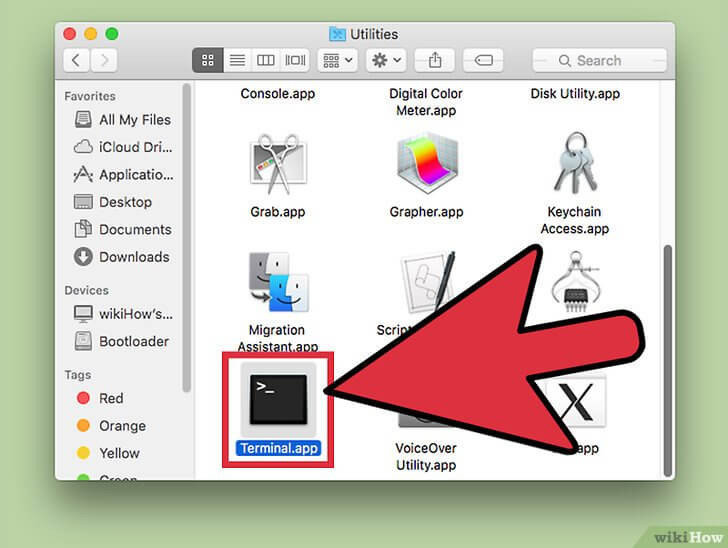The image size is (728, 548).
Task: Open the Arrange items dropdown
Action: 337,60
